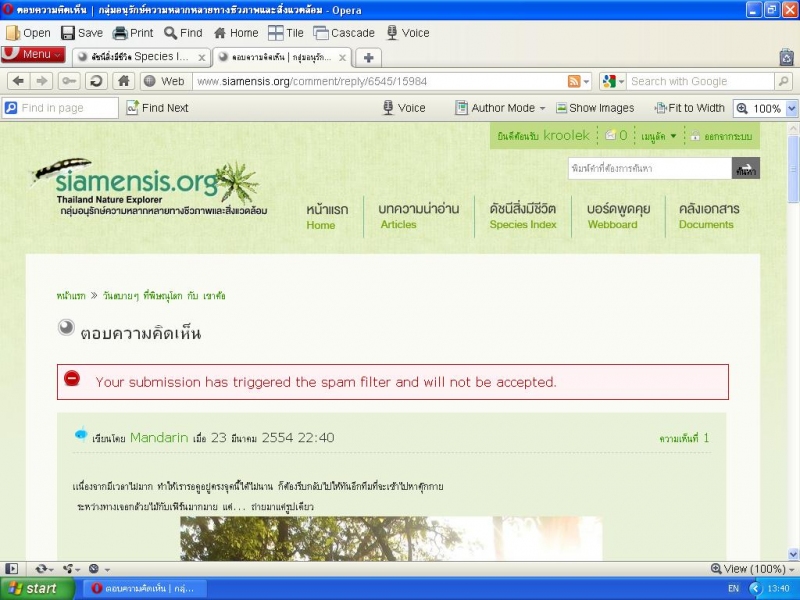Toggle Show Images

point(594,108)
